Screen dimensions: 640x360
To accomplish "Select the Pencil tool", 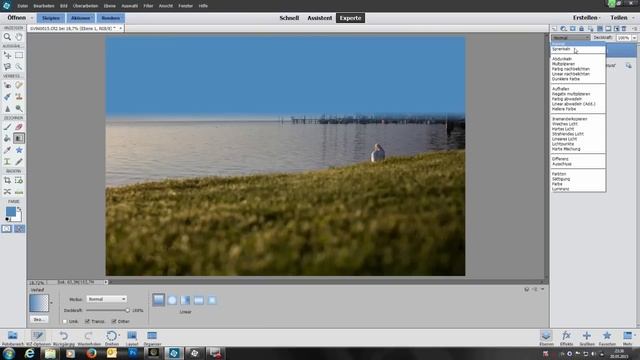I will 19,162.
